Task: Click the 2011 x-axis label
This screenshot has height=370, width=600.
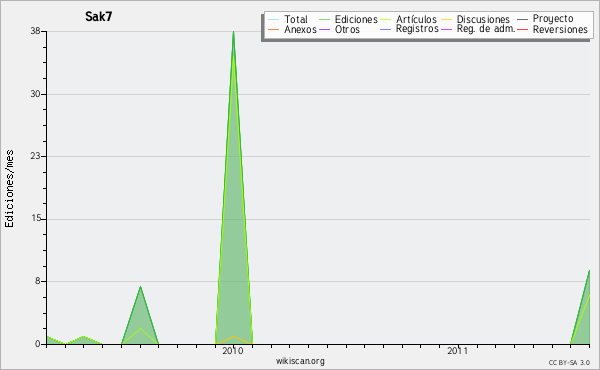Action: tap(458, 351)
